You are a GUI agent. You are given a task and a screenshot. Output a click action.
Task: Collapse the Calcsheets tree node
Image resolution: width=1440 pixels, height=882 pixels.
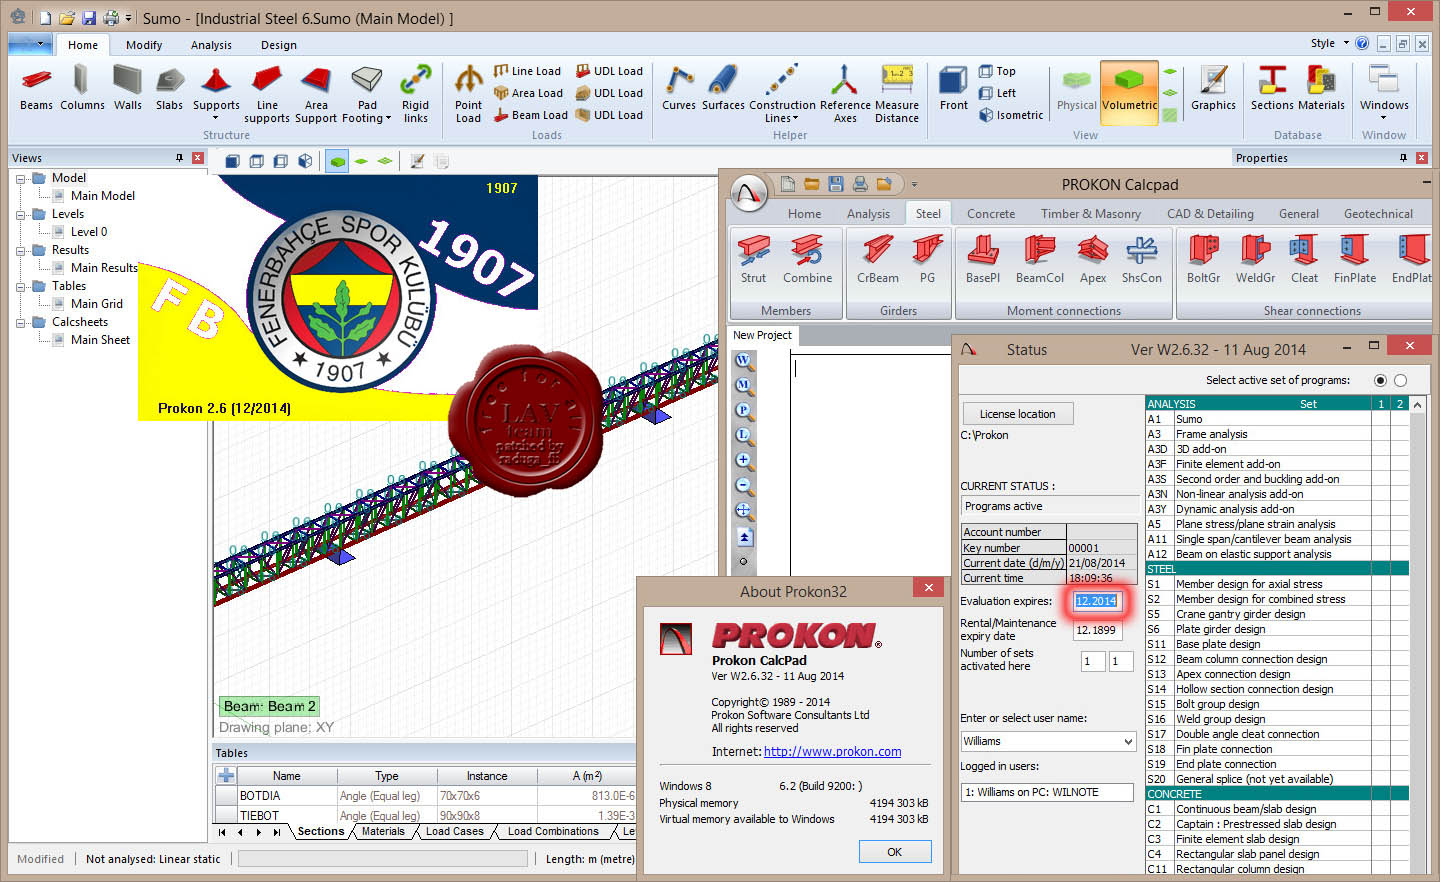point(21,323)
